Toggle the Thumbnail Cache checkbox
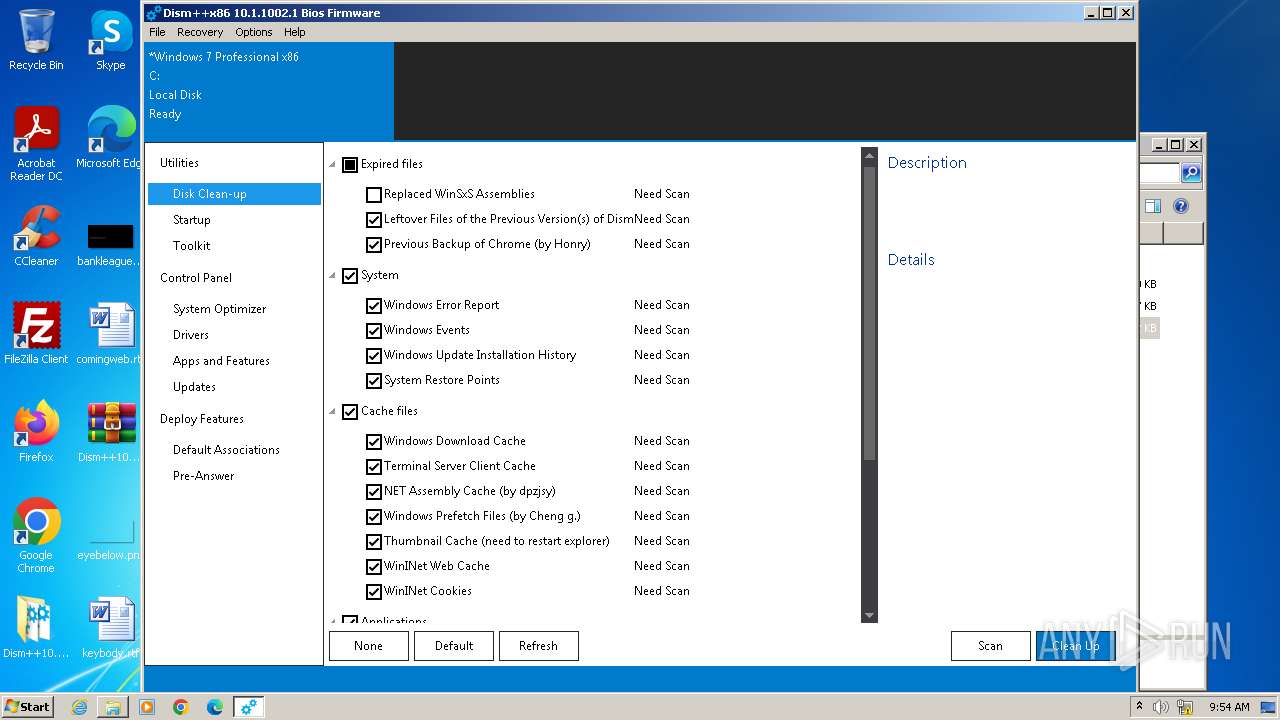Image resolution: width=1280 pixels, height=720 pixels. (374, 542)
